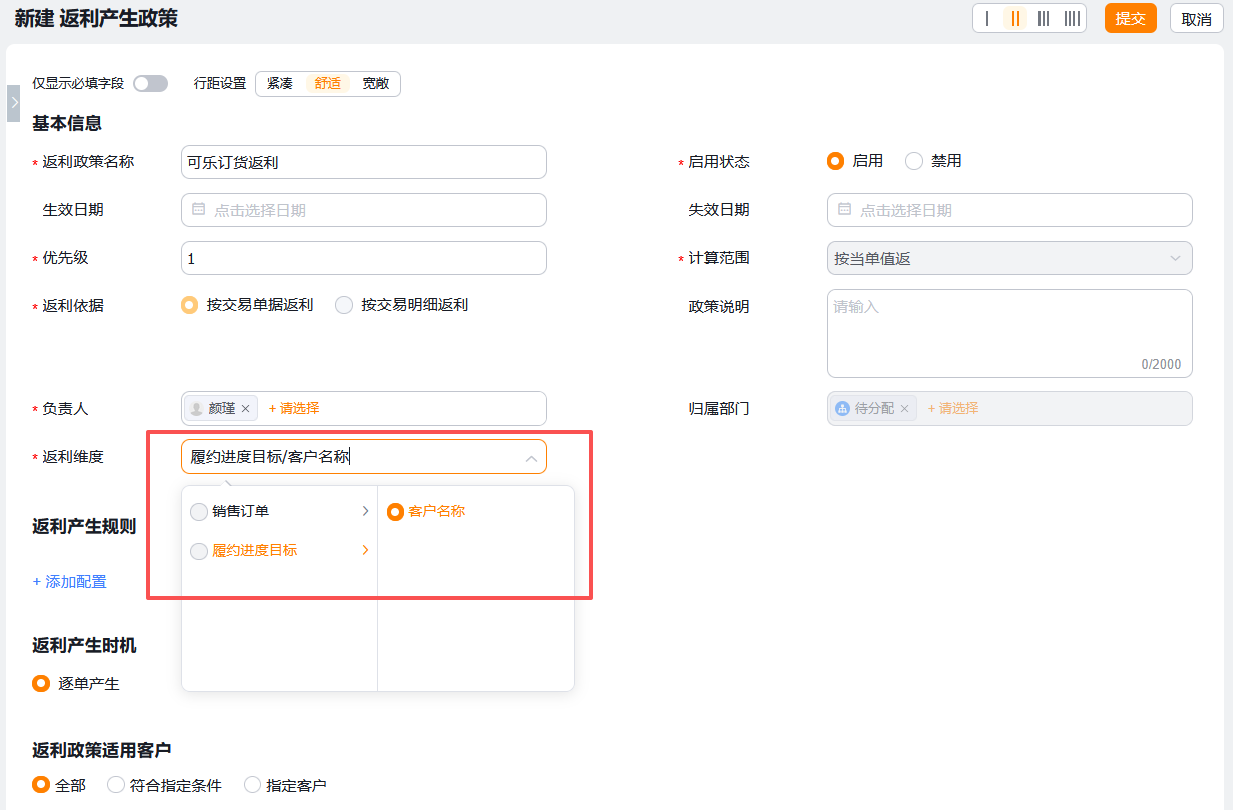Switch to four-column layout icon
Viewport: 1233px width, 810px height.
coord(1072,18)
